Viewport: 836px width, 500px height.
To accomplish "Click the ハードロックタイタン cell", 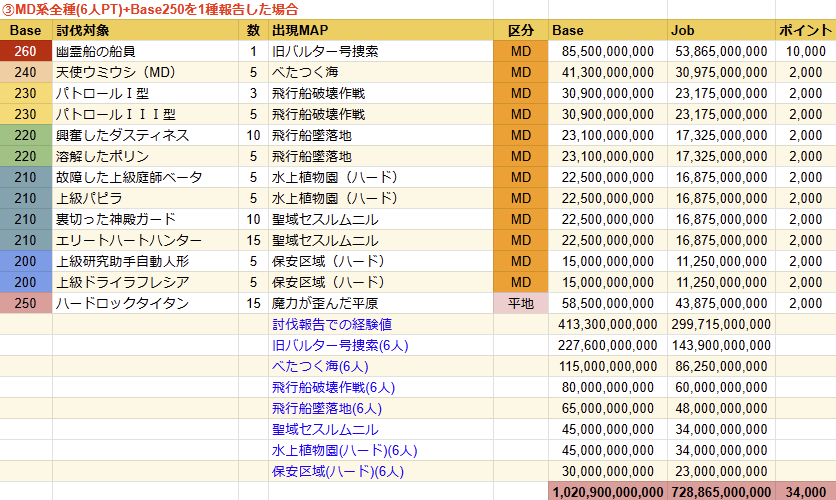I will 146,303.
